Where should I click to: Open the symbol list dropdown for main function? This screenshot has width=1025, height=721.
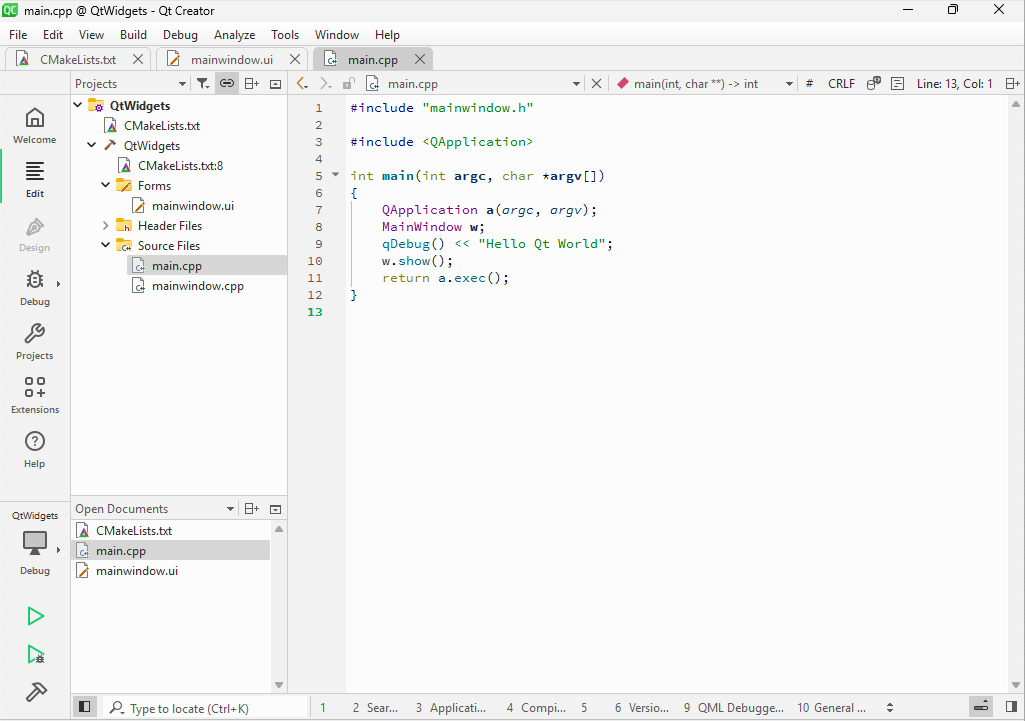[705, 84]
